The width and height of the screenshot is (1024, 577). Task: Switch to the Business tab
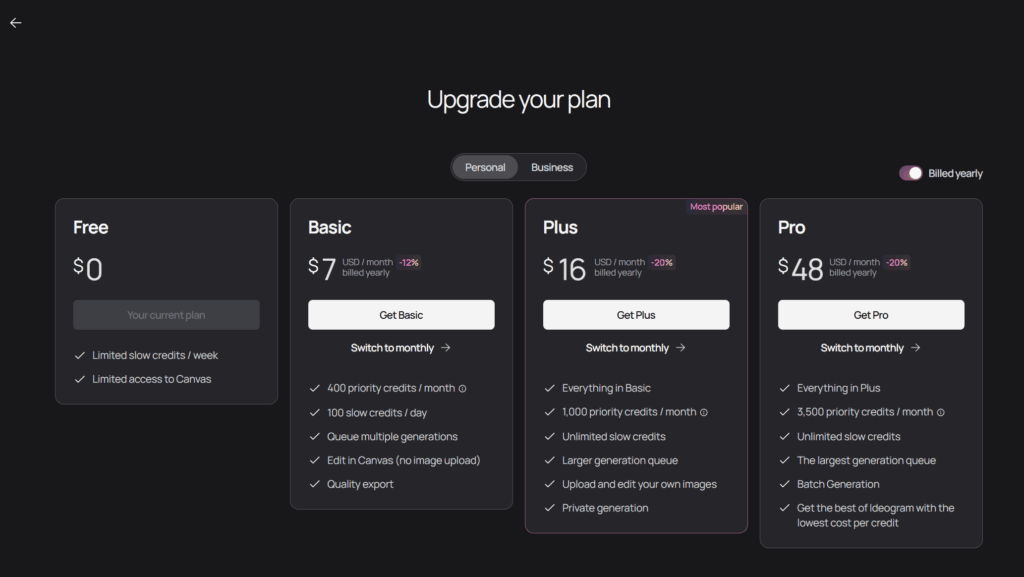click(x=551, y=167)
